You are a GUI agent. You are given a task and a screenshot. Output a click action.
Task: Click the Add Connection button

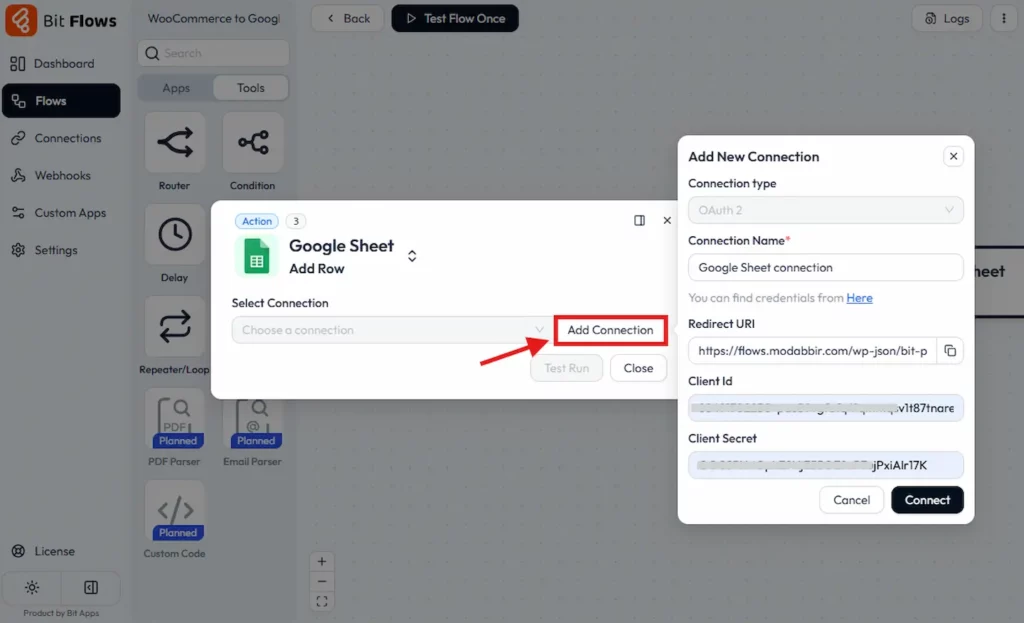click(x=610, y=330)
